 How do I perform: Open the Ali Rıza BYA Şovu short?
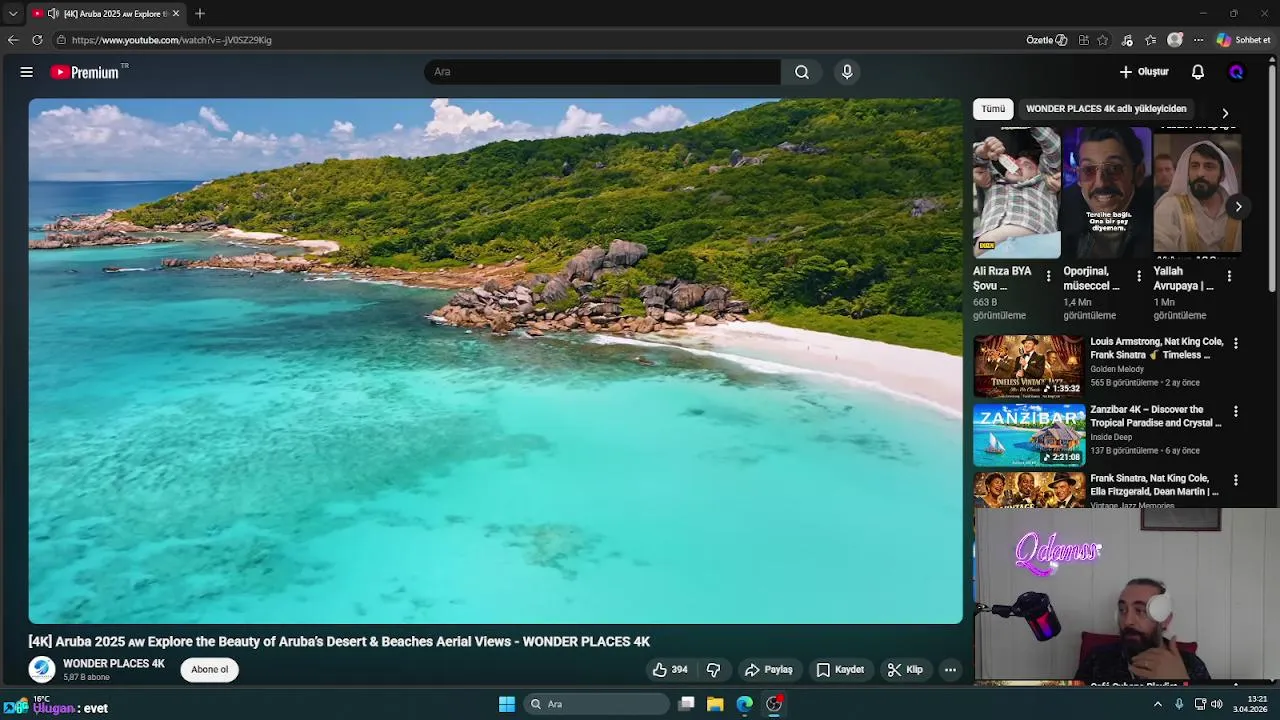point(1016,193)
